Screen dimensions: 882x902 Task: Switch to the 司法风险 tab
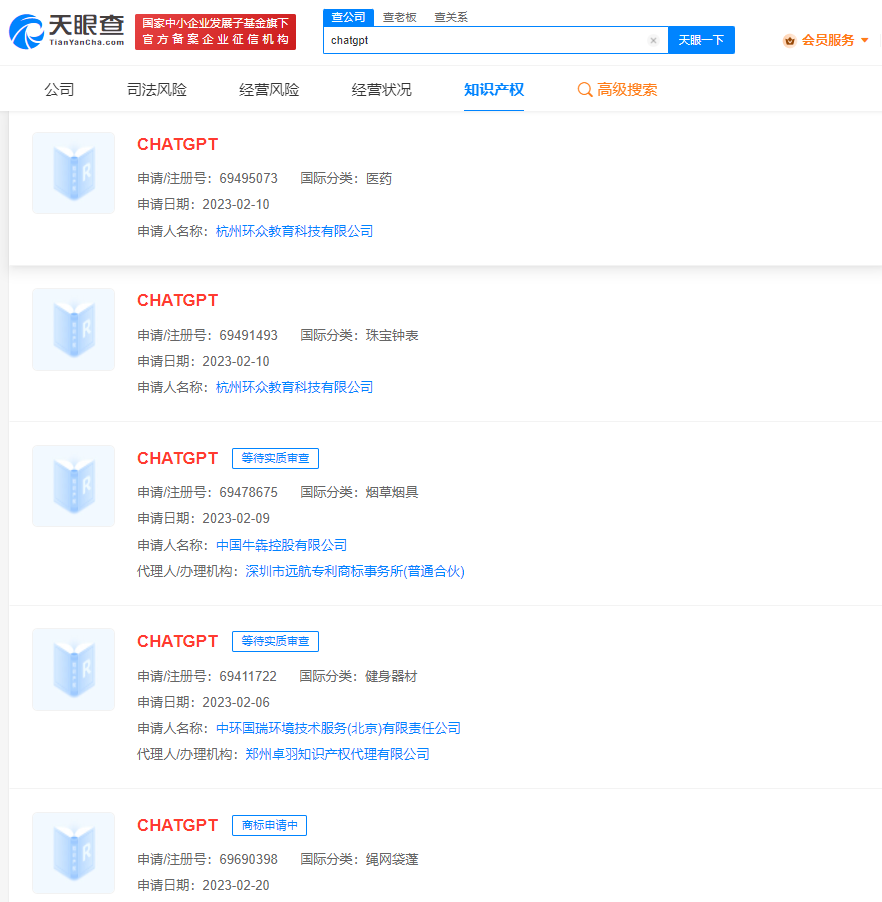pyautogui.click(x=157, y=90)
